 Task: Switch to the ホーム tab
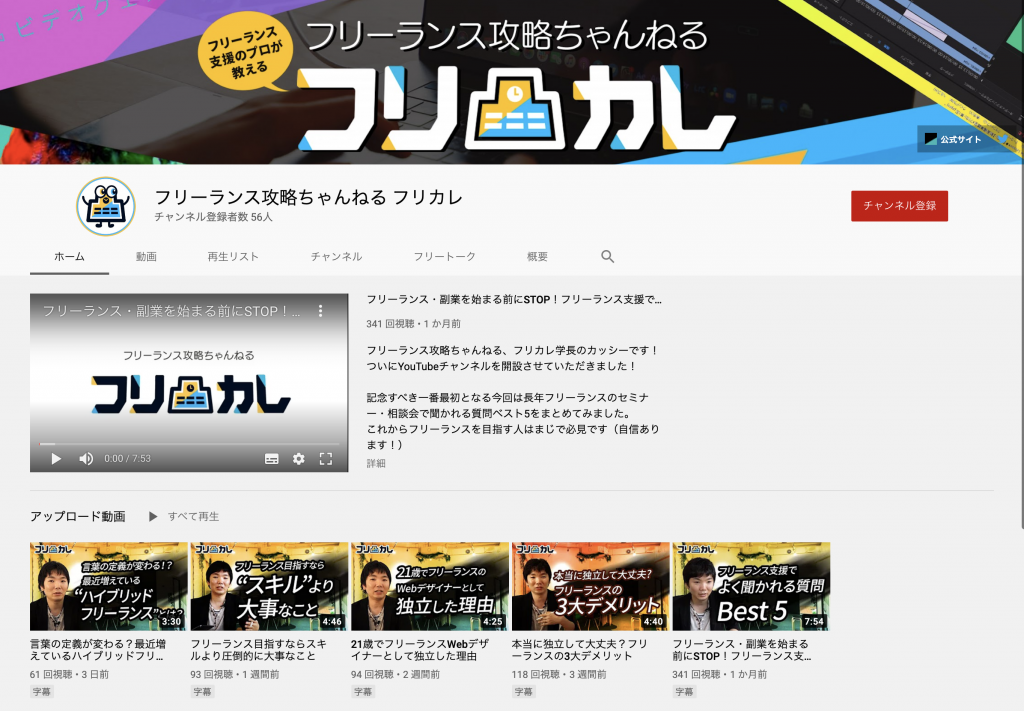[69, 257]
